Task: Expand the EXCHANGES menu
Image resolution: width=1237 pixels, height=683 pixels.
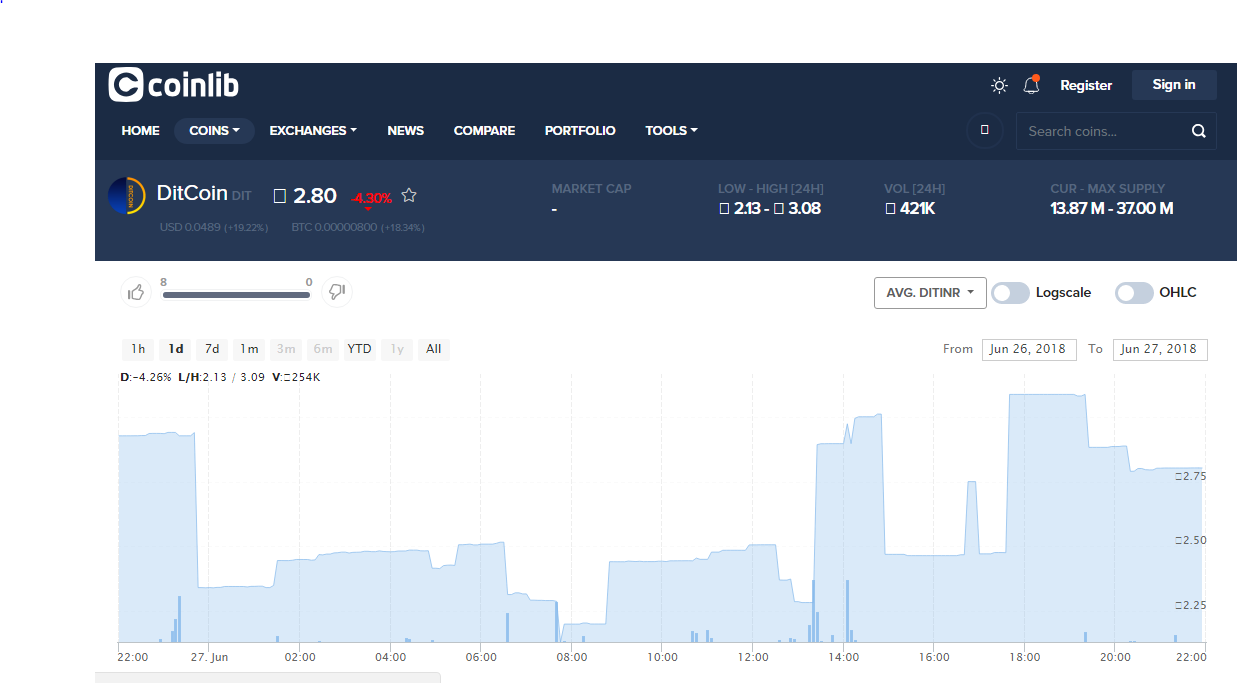Action: click(x=313, y=131)
